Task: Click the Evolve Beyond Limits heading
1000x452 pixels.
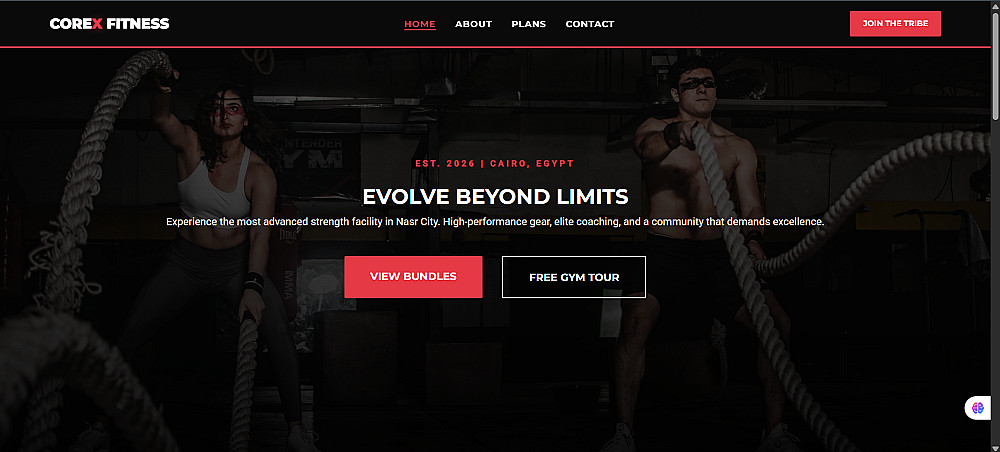Action: coord(496,196)
